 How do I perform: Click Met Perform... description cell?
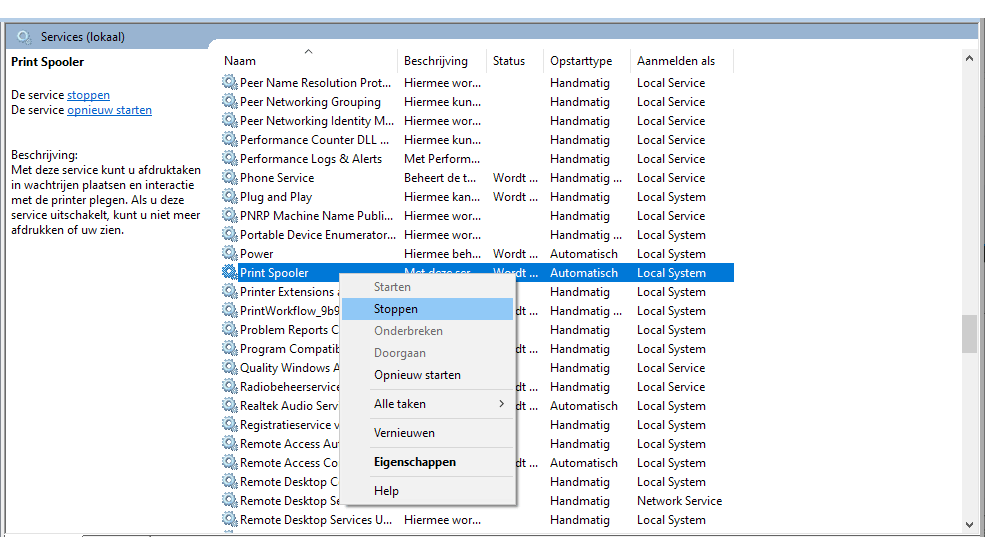click(442, 159)
